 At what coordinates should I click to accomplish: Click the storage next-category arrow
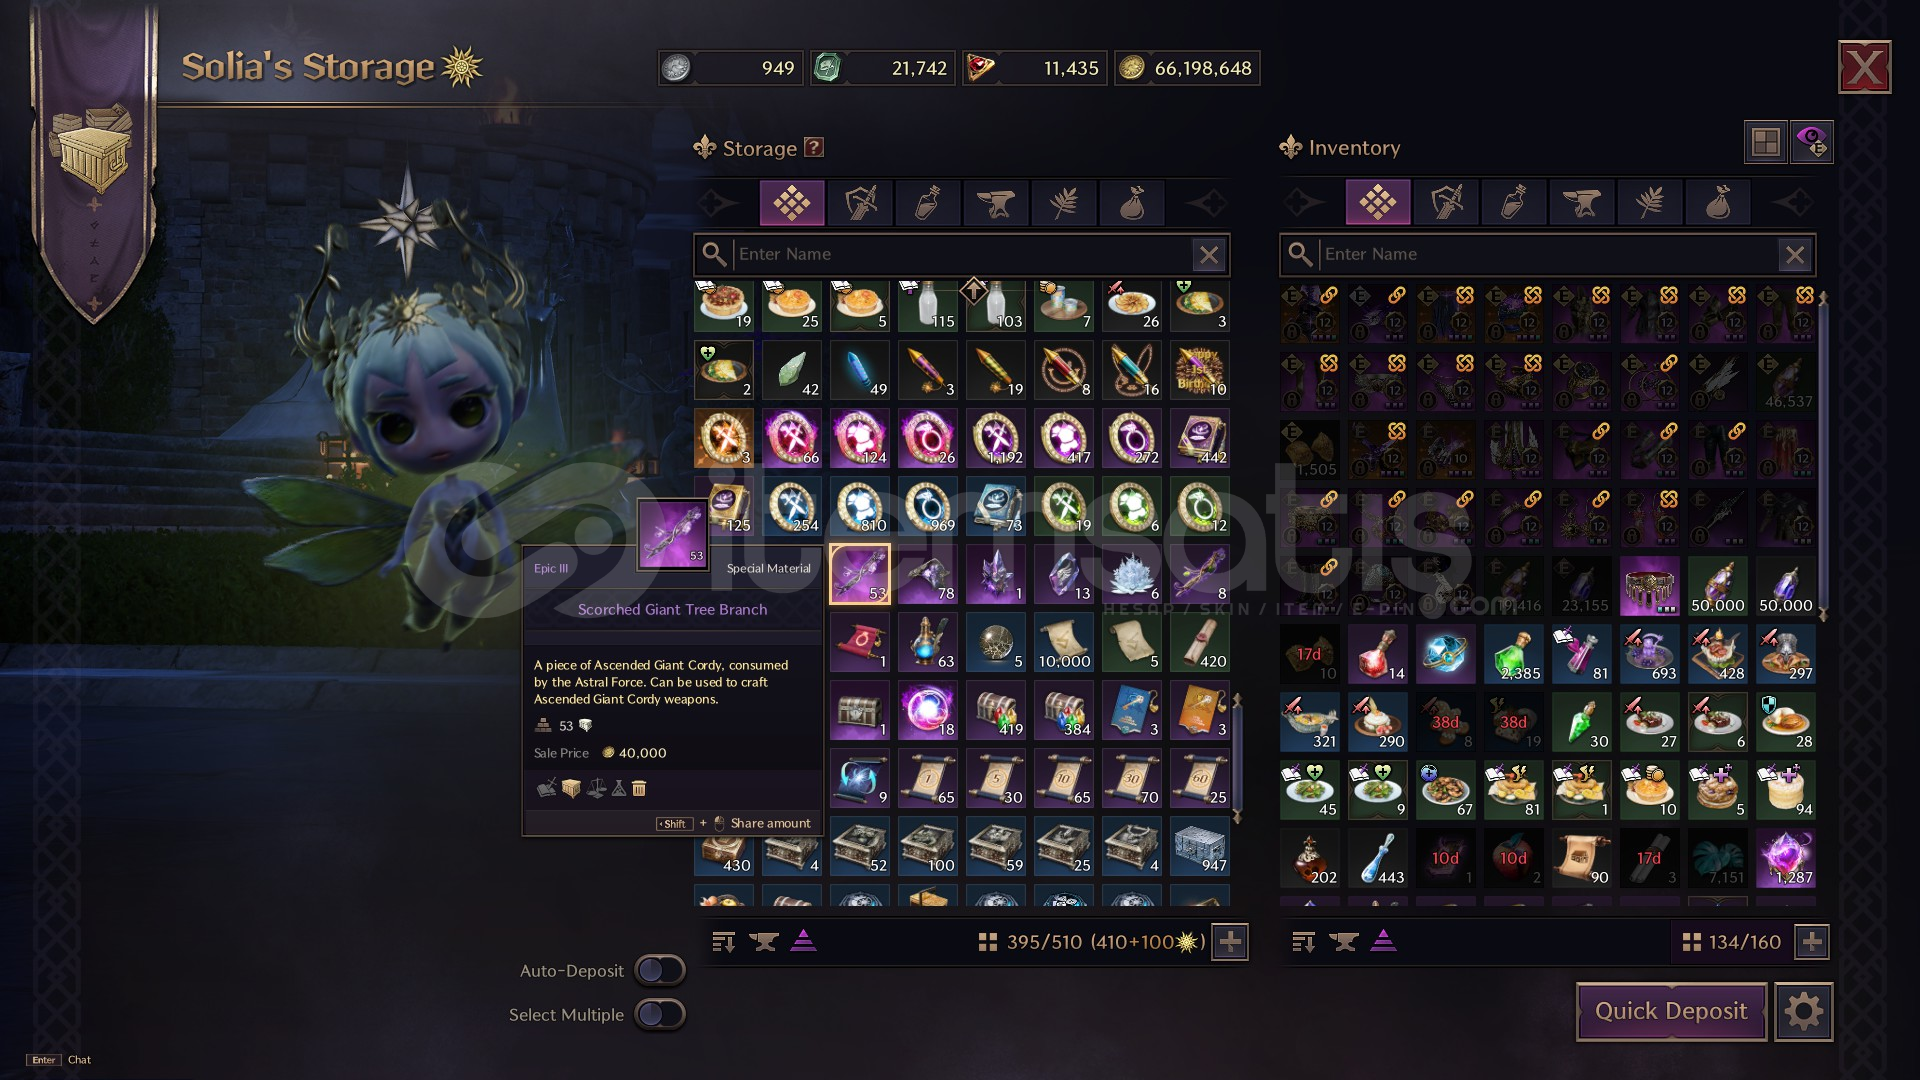click(x=1207, y=204)
